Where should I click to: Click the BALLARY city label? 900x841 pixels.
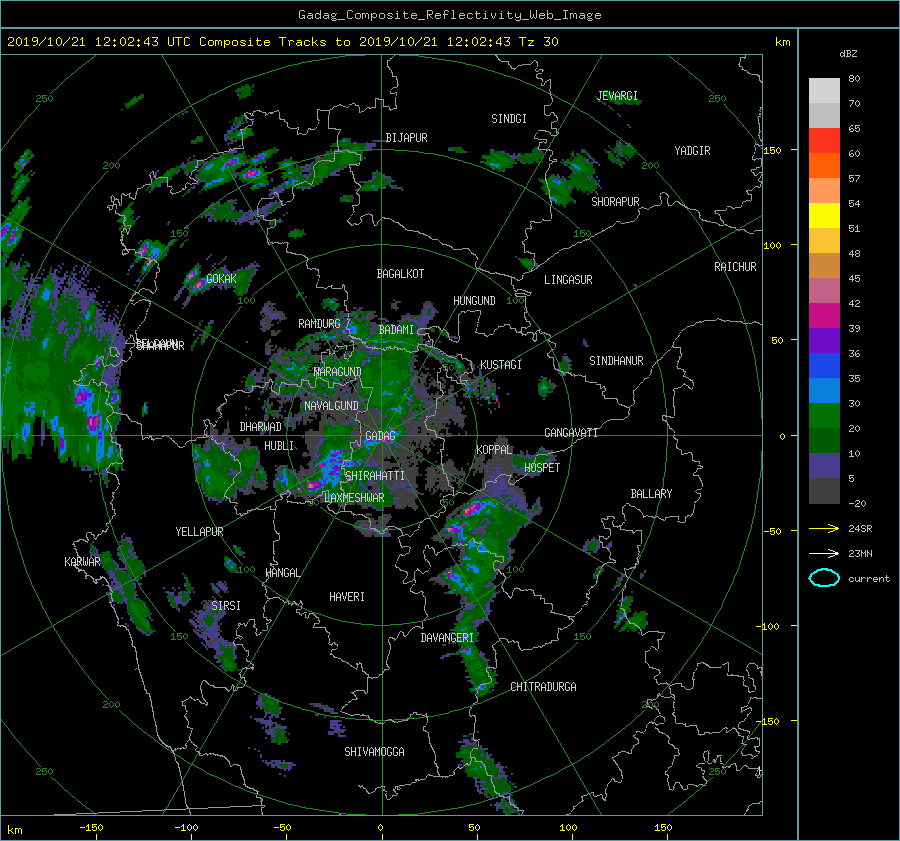651,494
